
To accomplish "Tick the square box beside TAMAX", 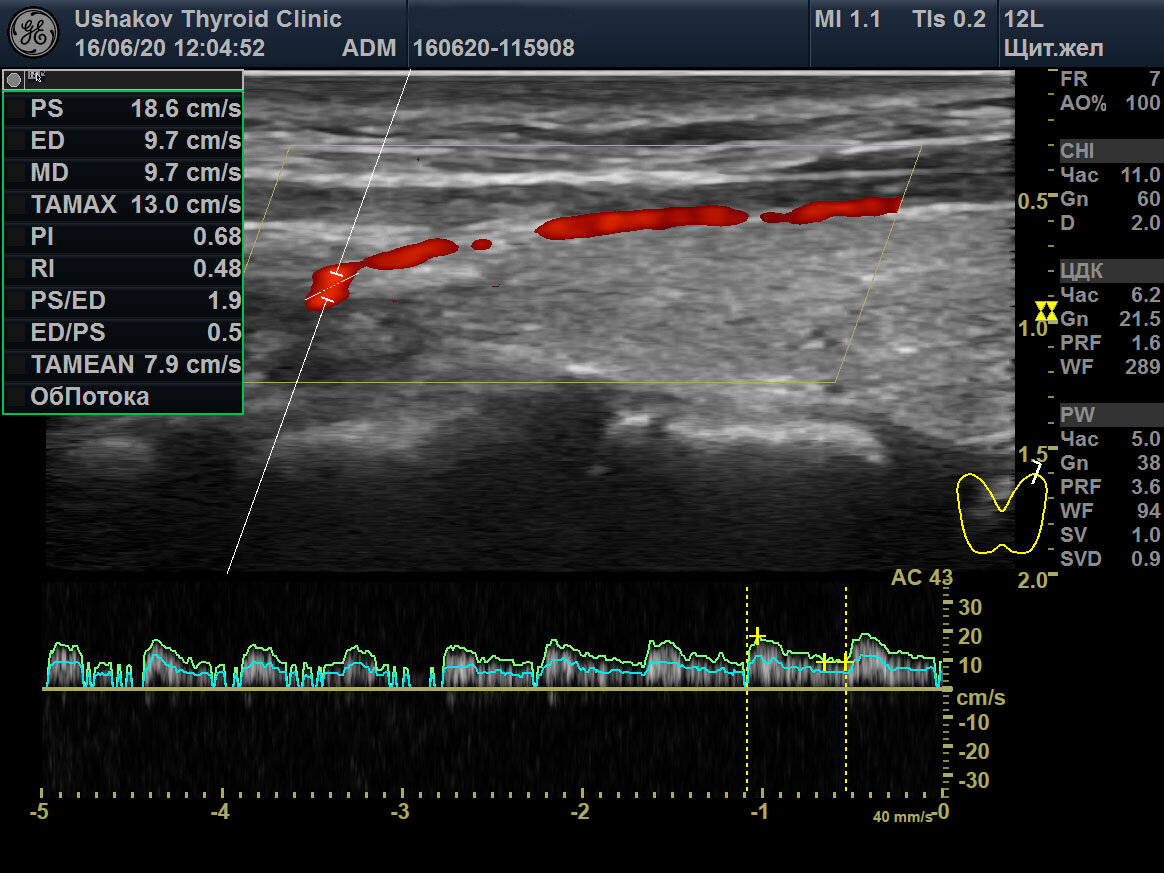I will coord(16,205).
